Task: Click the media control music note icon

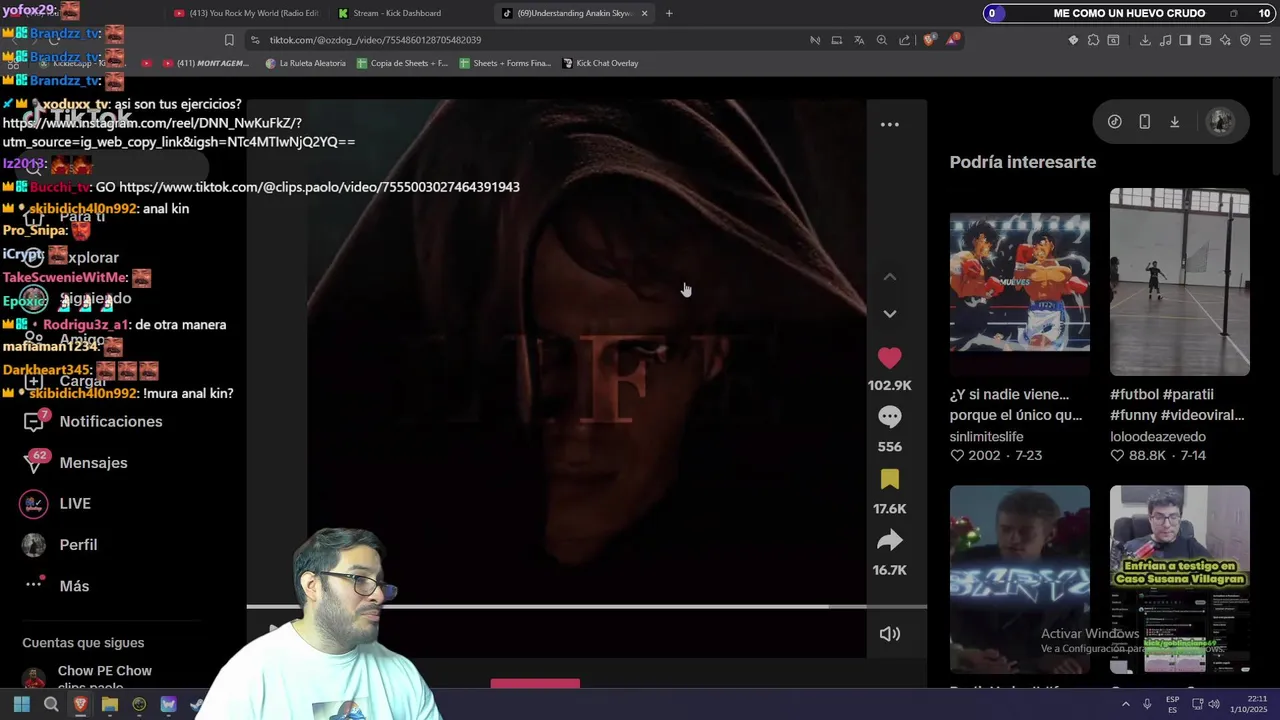Action: (x=1166, y=40)
